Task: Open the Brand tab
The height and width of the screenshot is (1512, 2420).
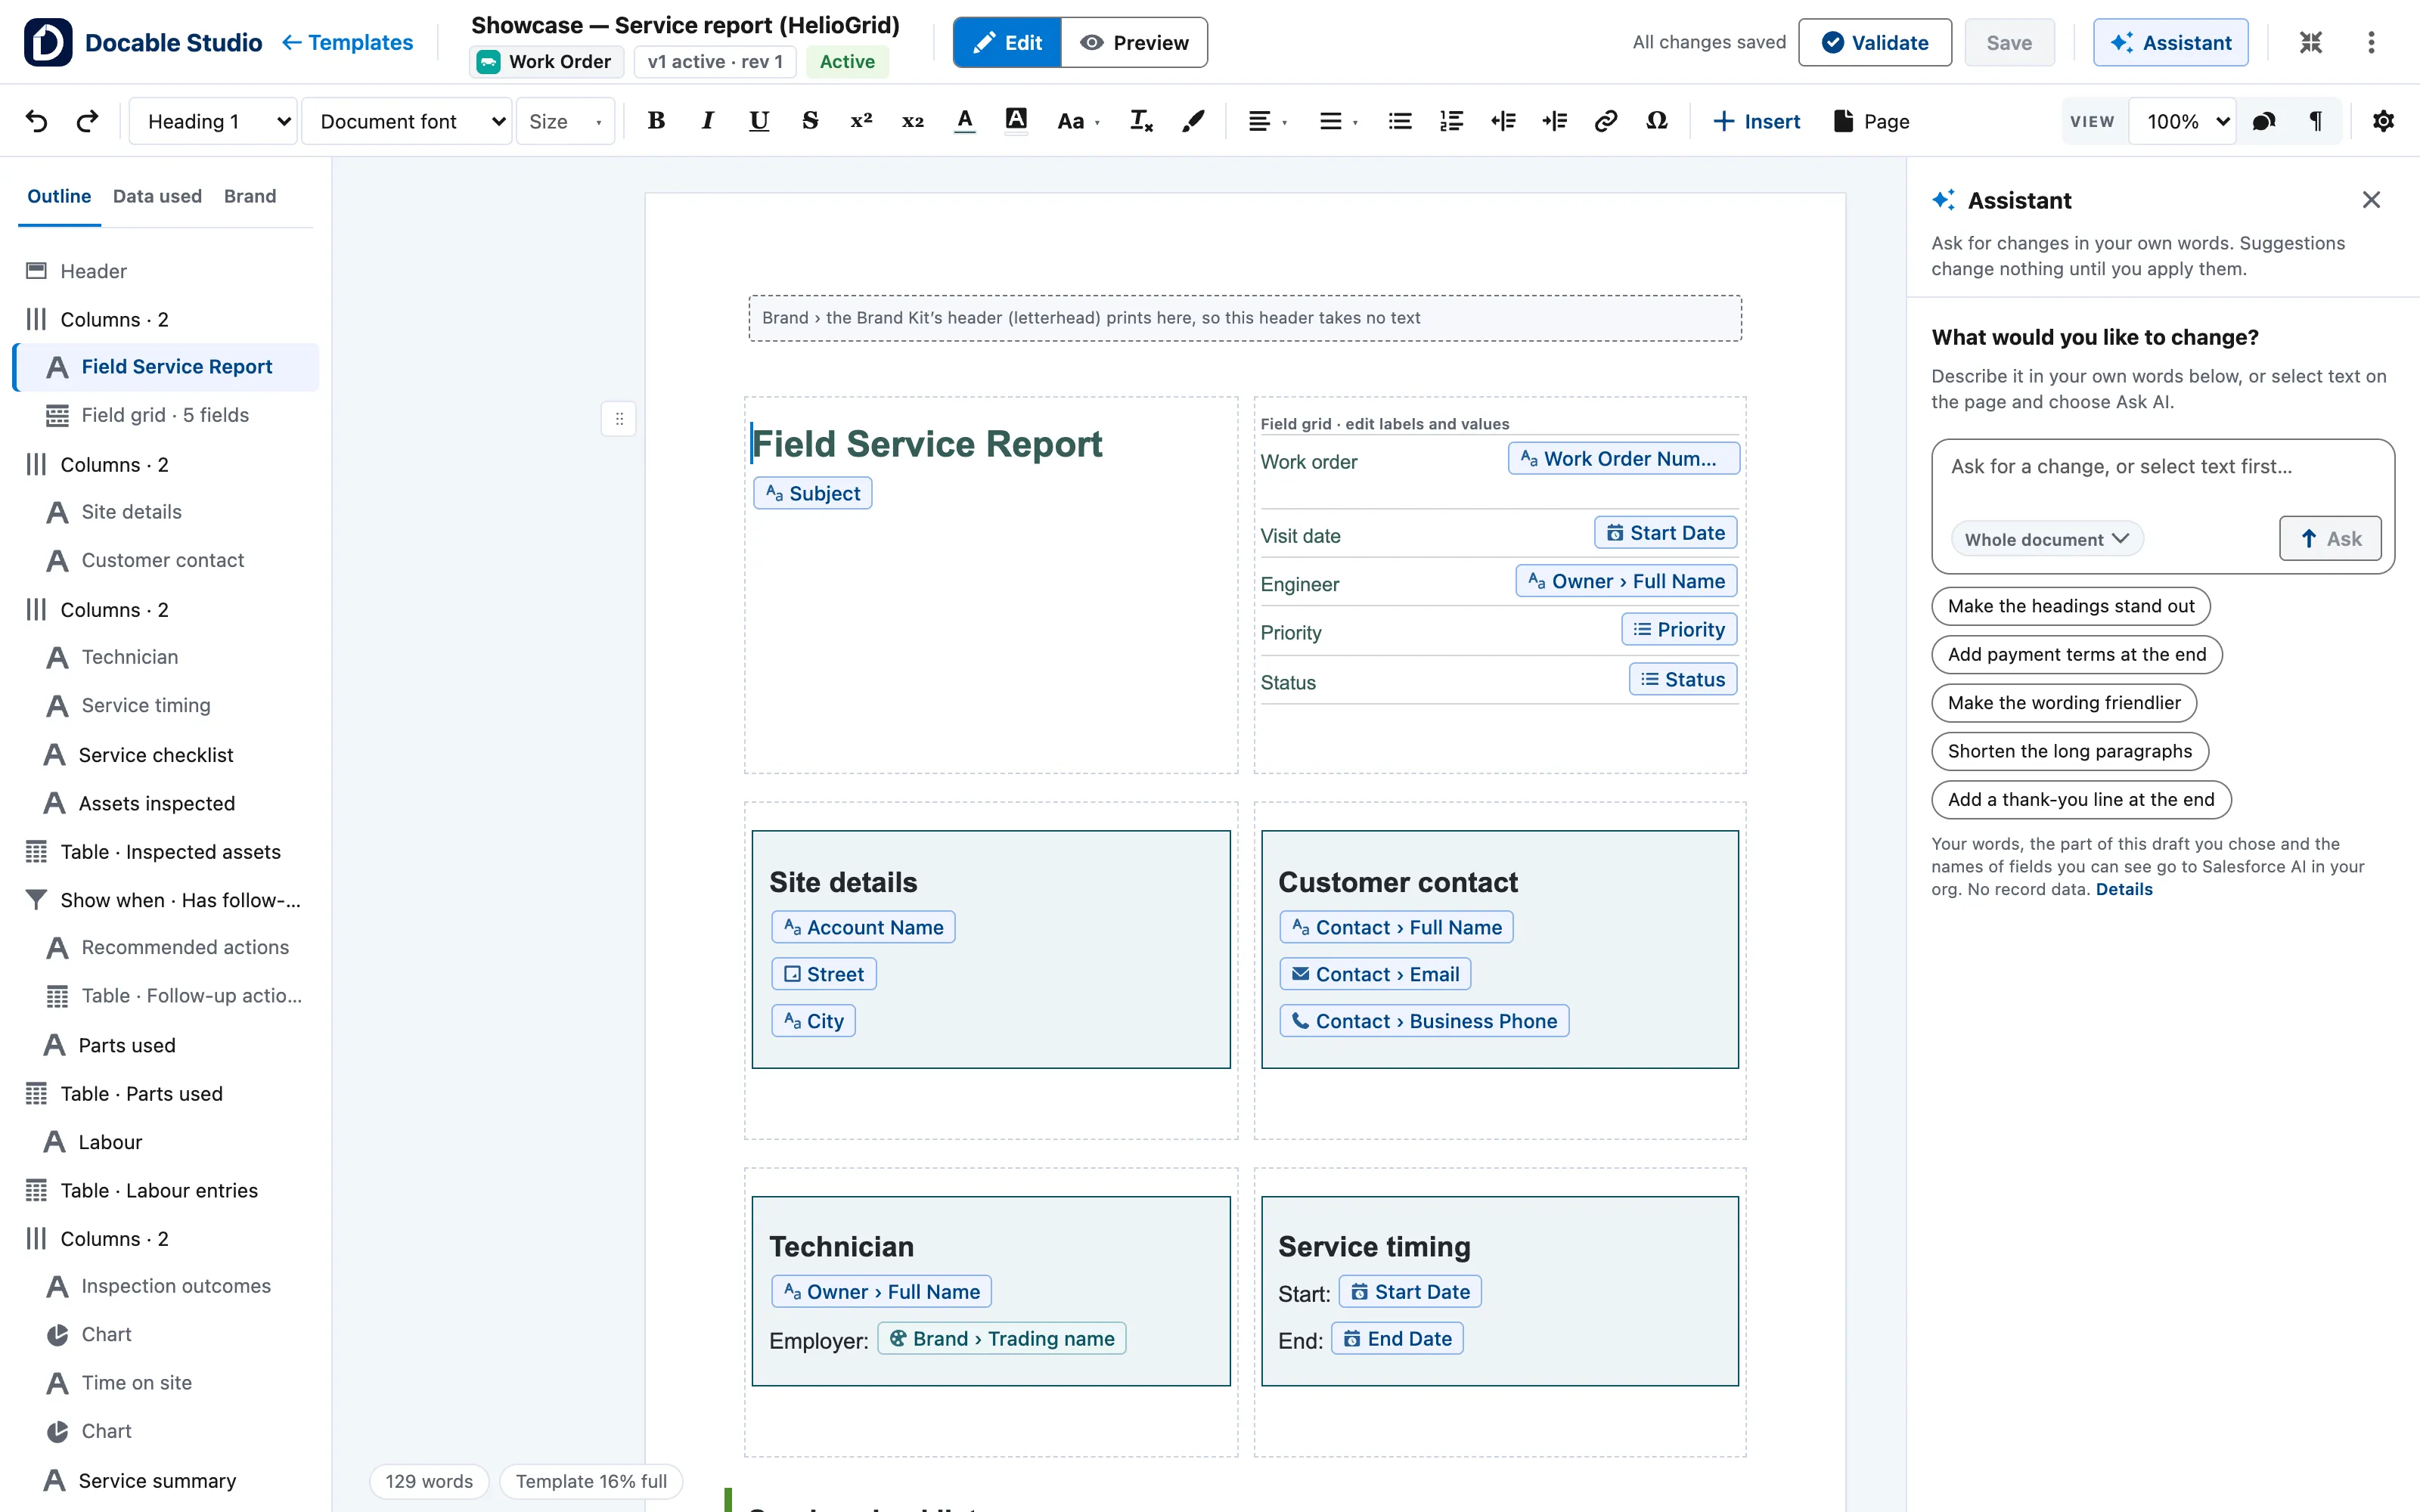Action: tap(250, 196)
